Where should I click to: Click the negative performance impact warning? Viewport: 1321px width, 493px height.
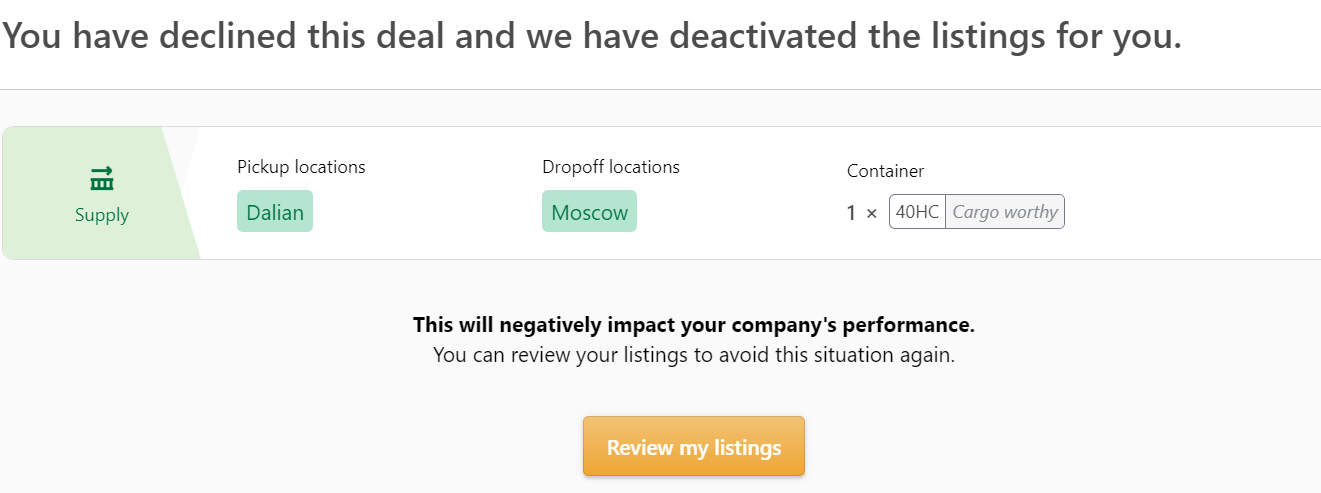point(694,325)
